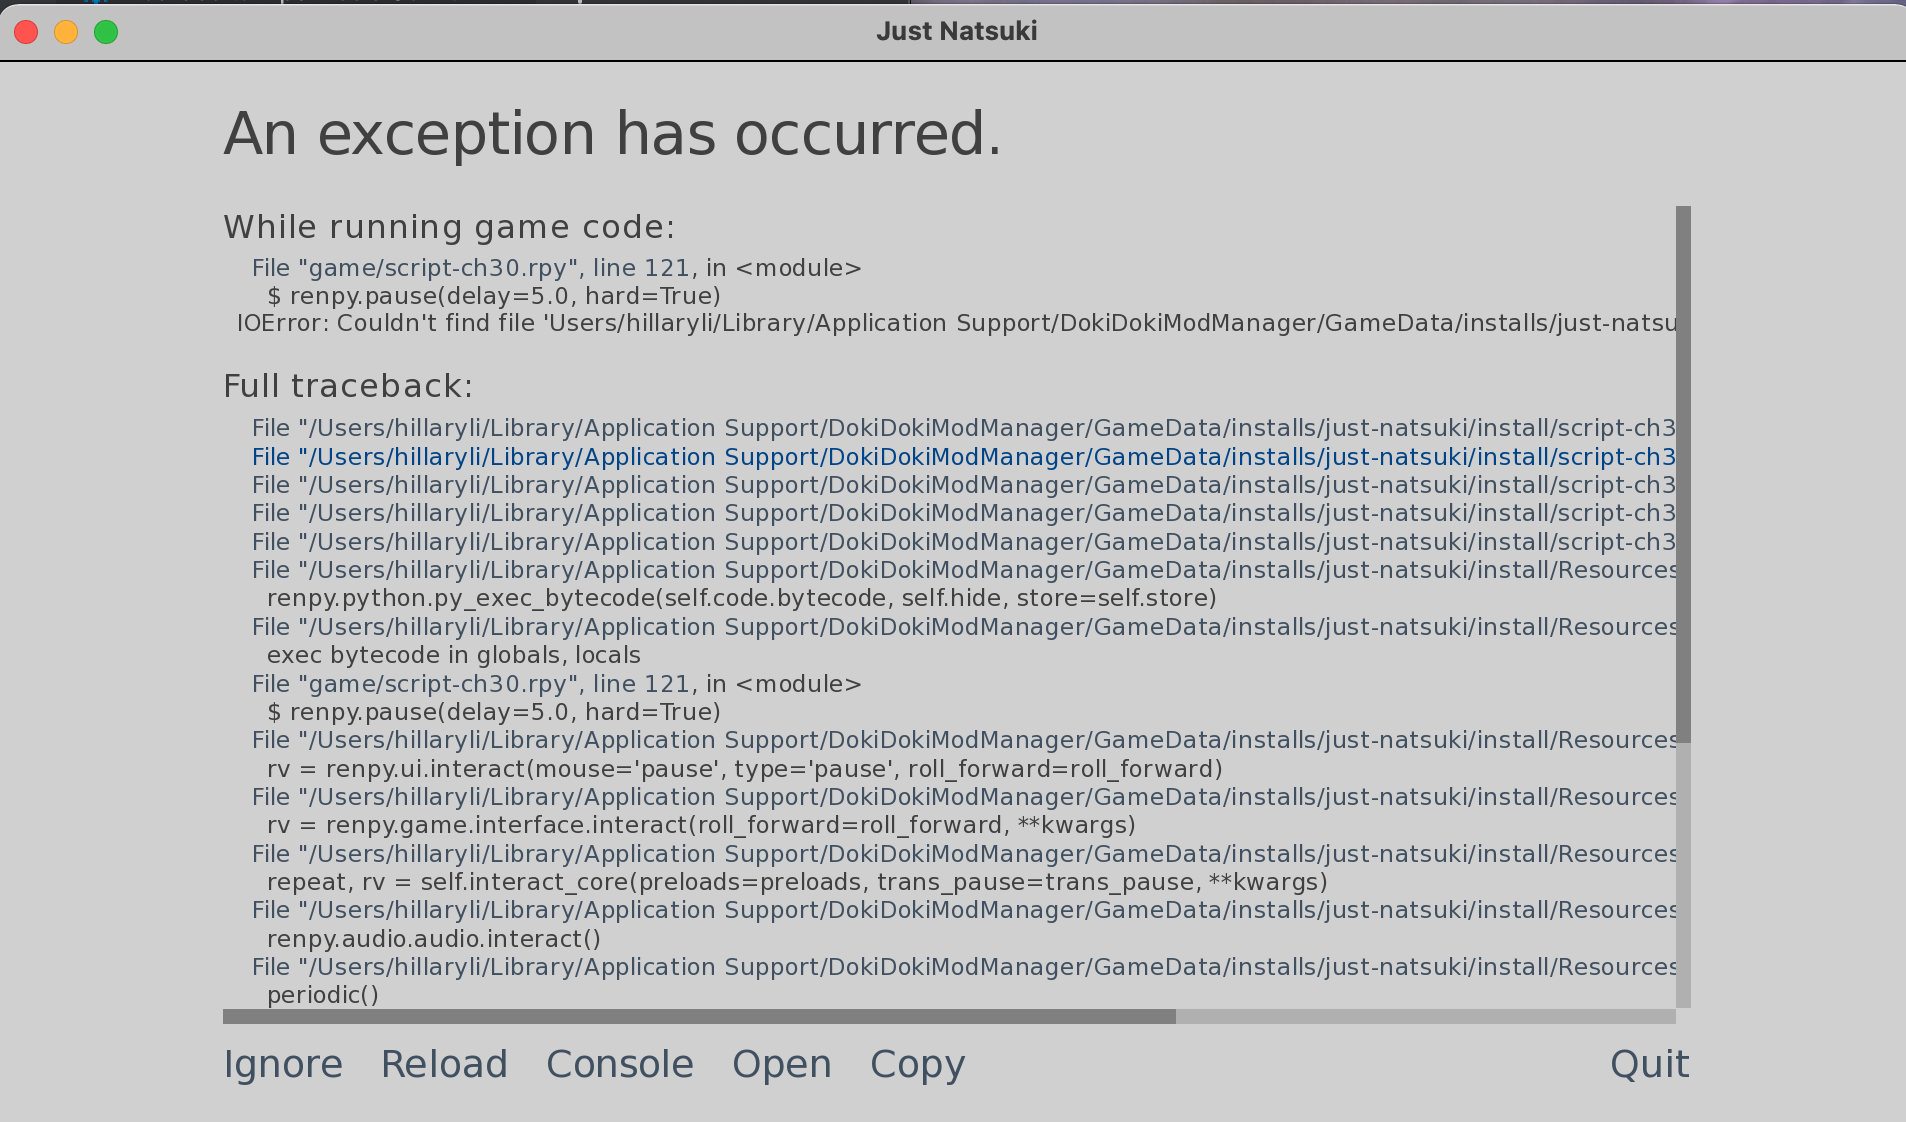Copy the exception traceback
This screenshot has width=1906, height=1122.
917,1064
